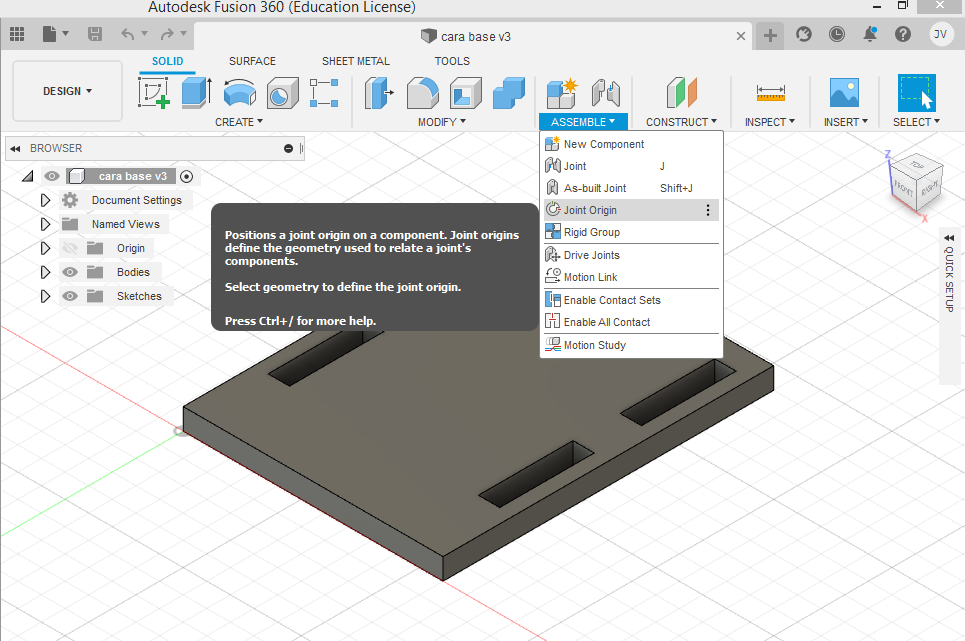
Task: Select the Create Sketch tool
Action: point(154,93)
